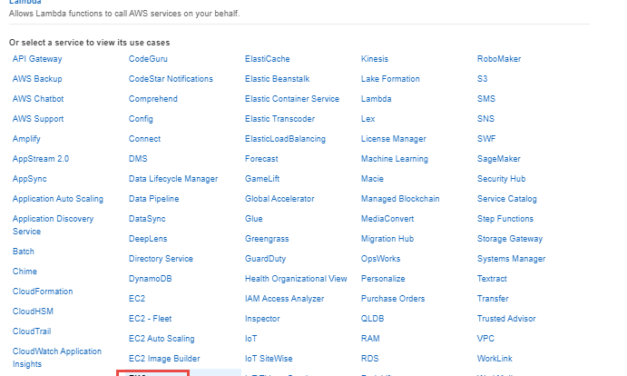Open EC2 Auto Scaling link
Screen dimensions: 627x376
(162, 339)
